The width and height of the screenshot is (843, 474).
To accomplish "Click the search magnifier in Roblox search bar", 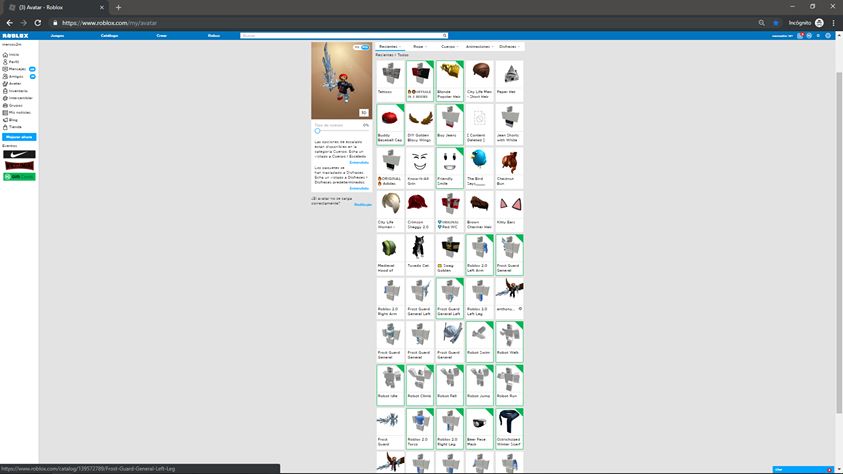I will [x=445, y=35].
